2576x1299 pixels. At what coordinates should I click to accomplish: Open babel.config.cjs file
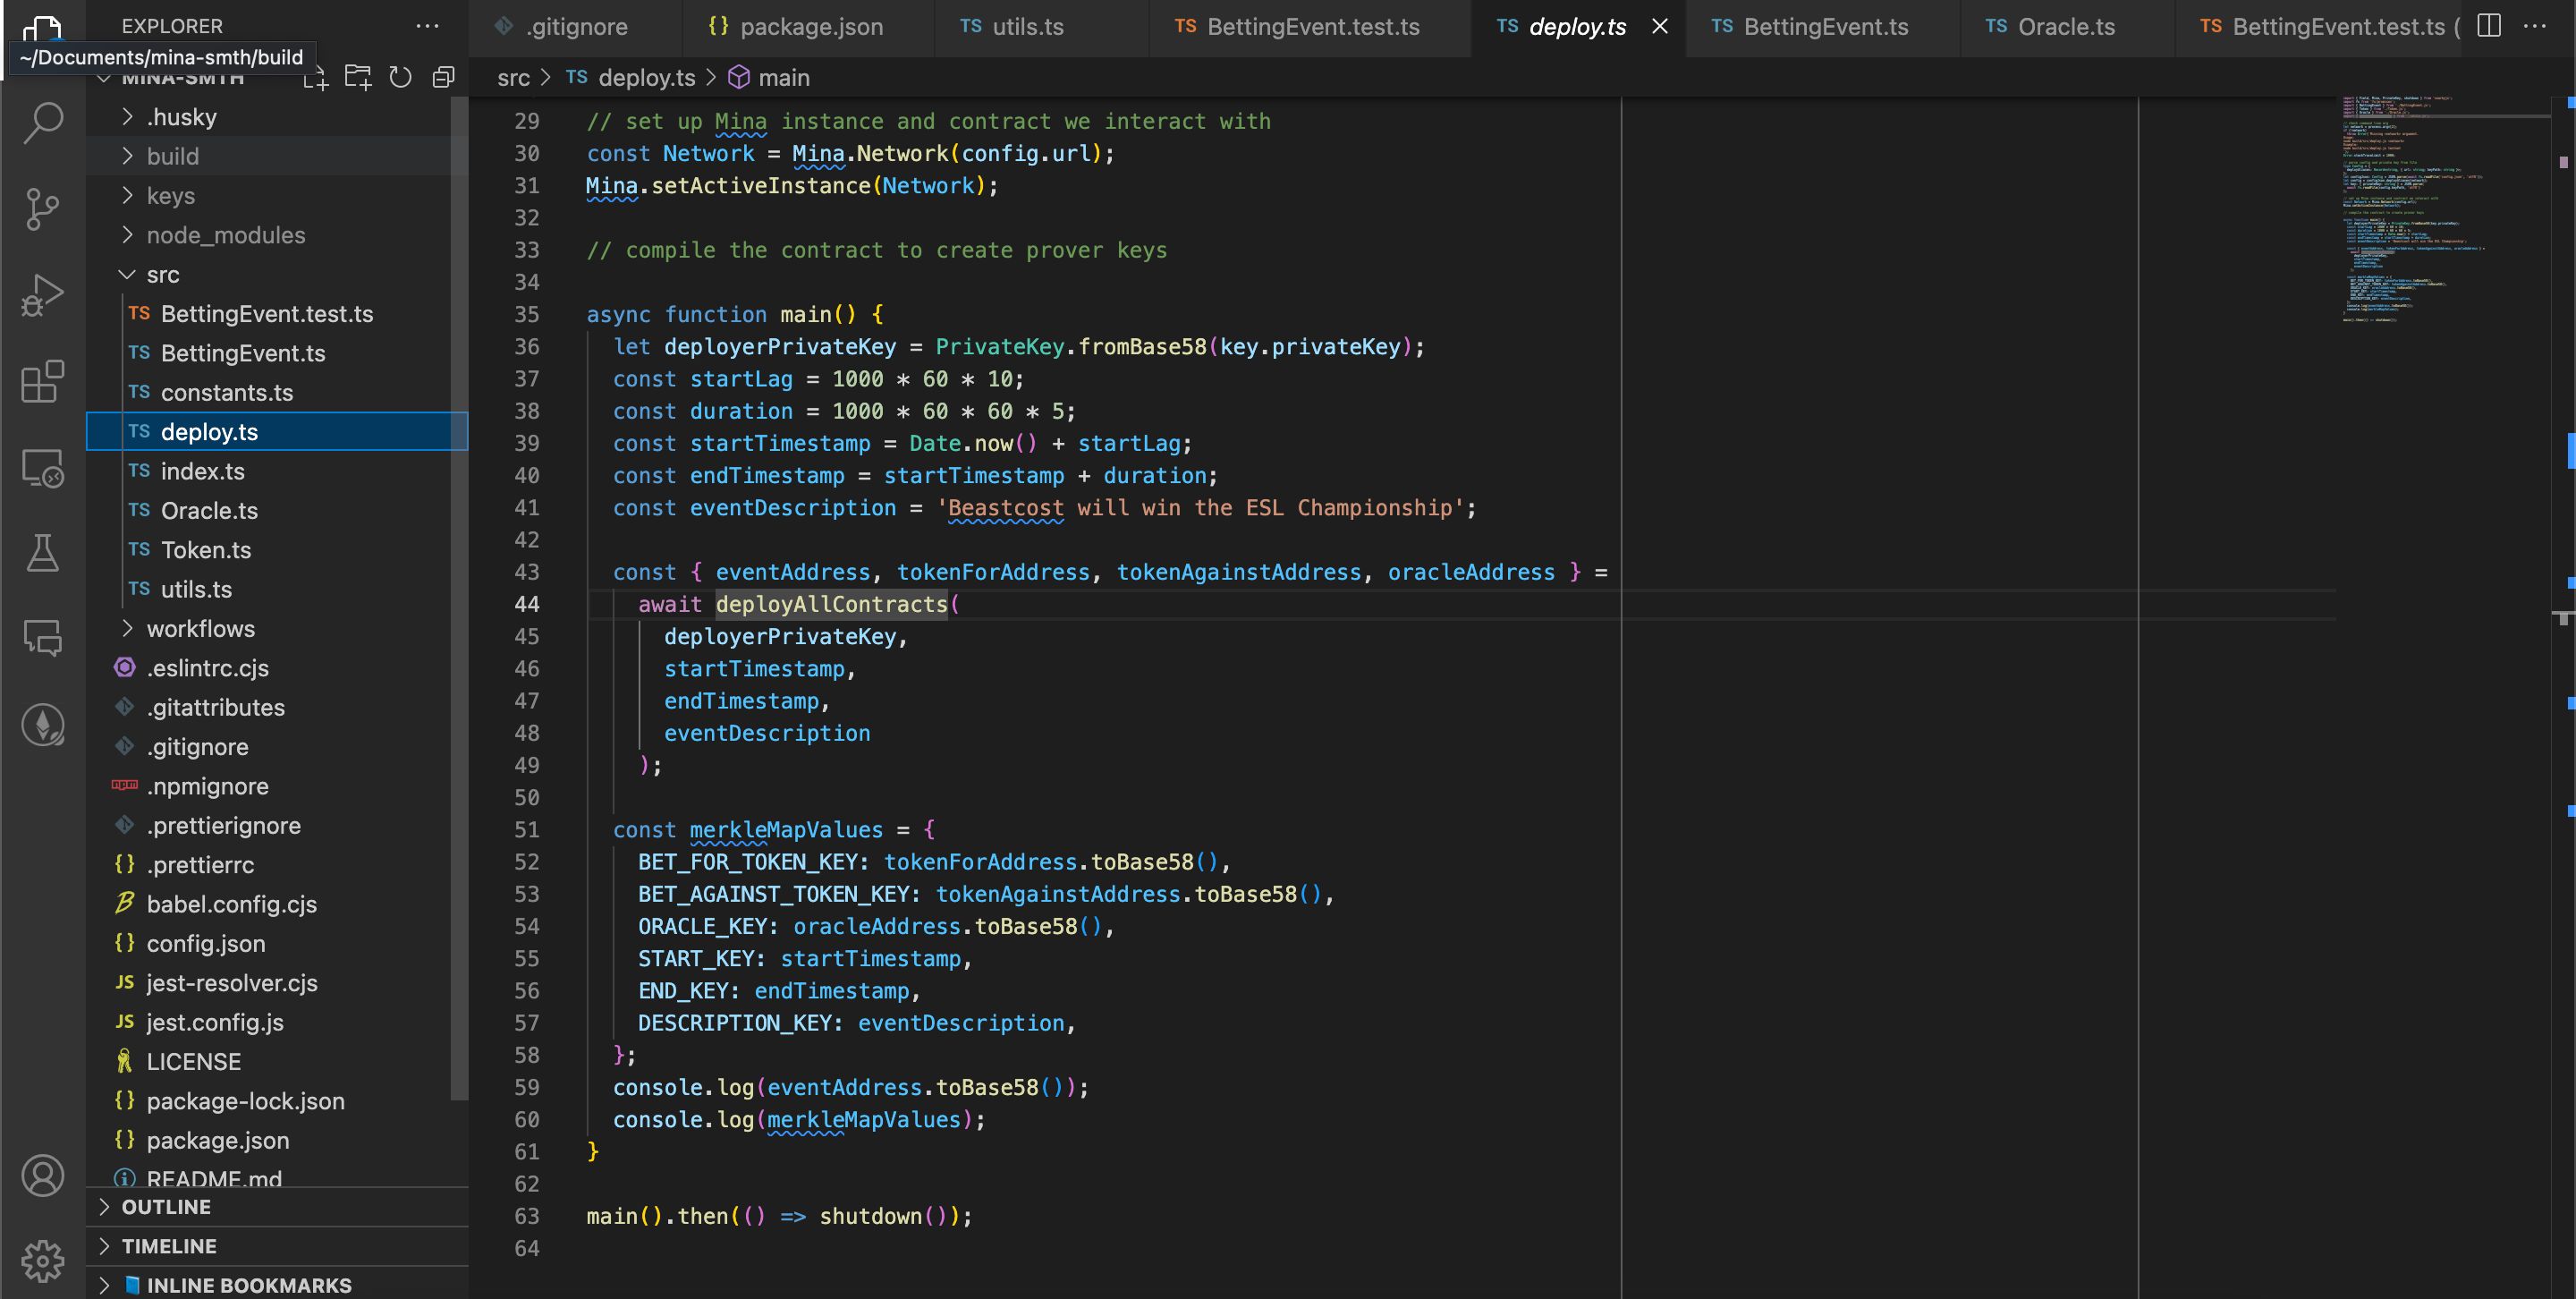[x=278, y=904]
